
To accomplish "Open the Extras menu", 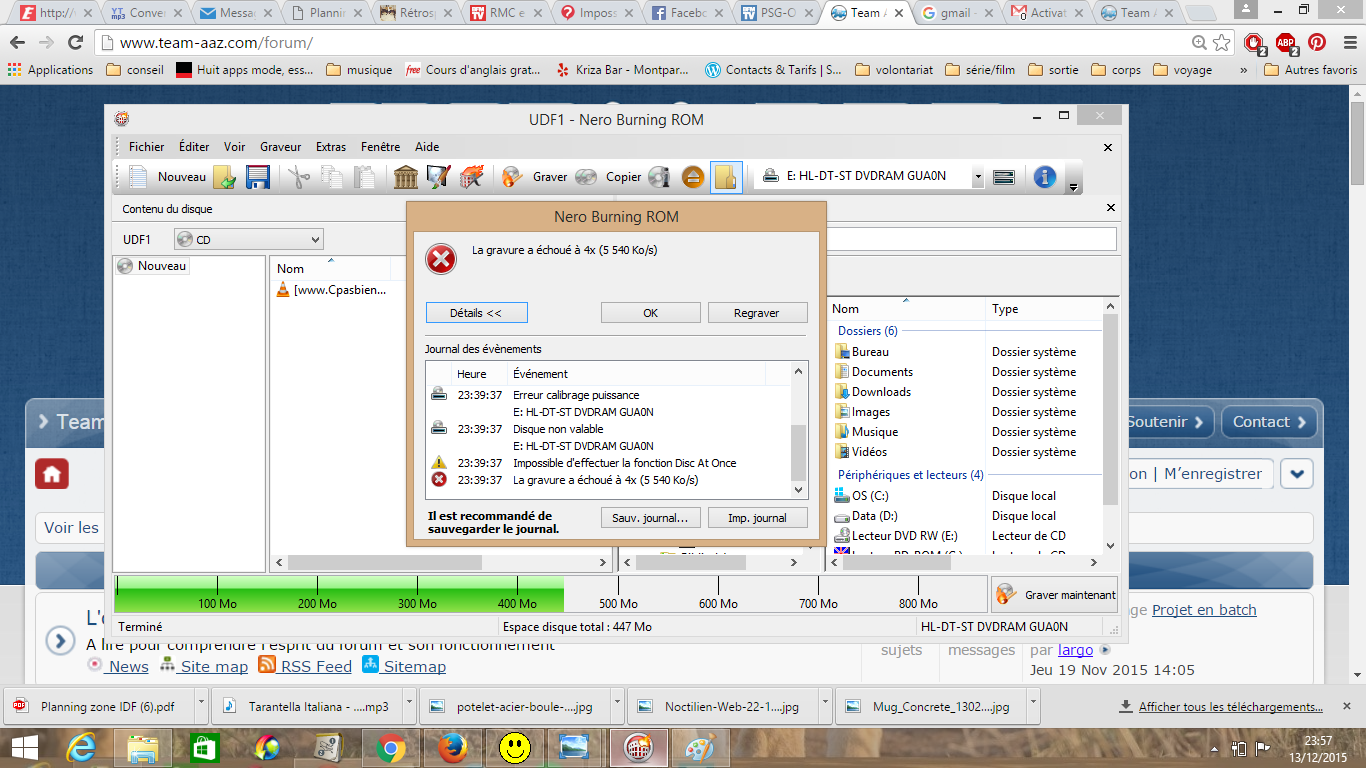I will tap(331, 147).
